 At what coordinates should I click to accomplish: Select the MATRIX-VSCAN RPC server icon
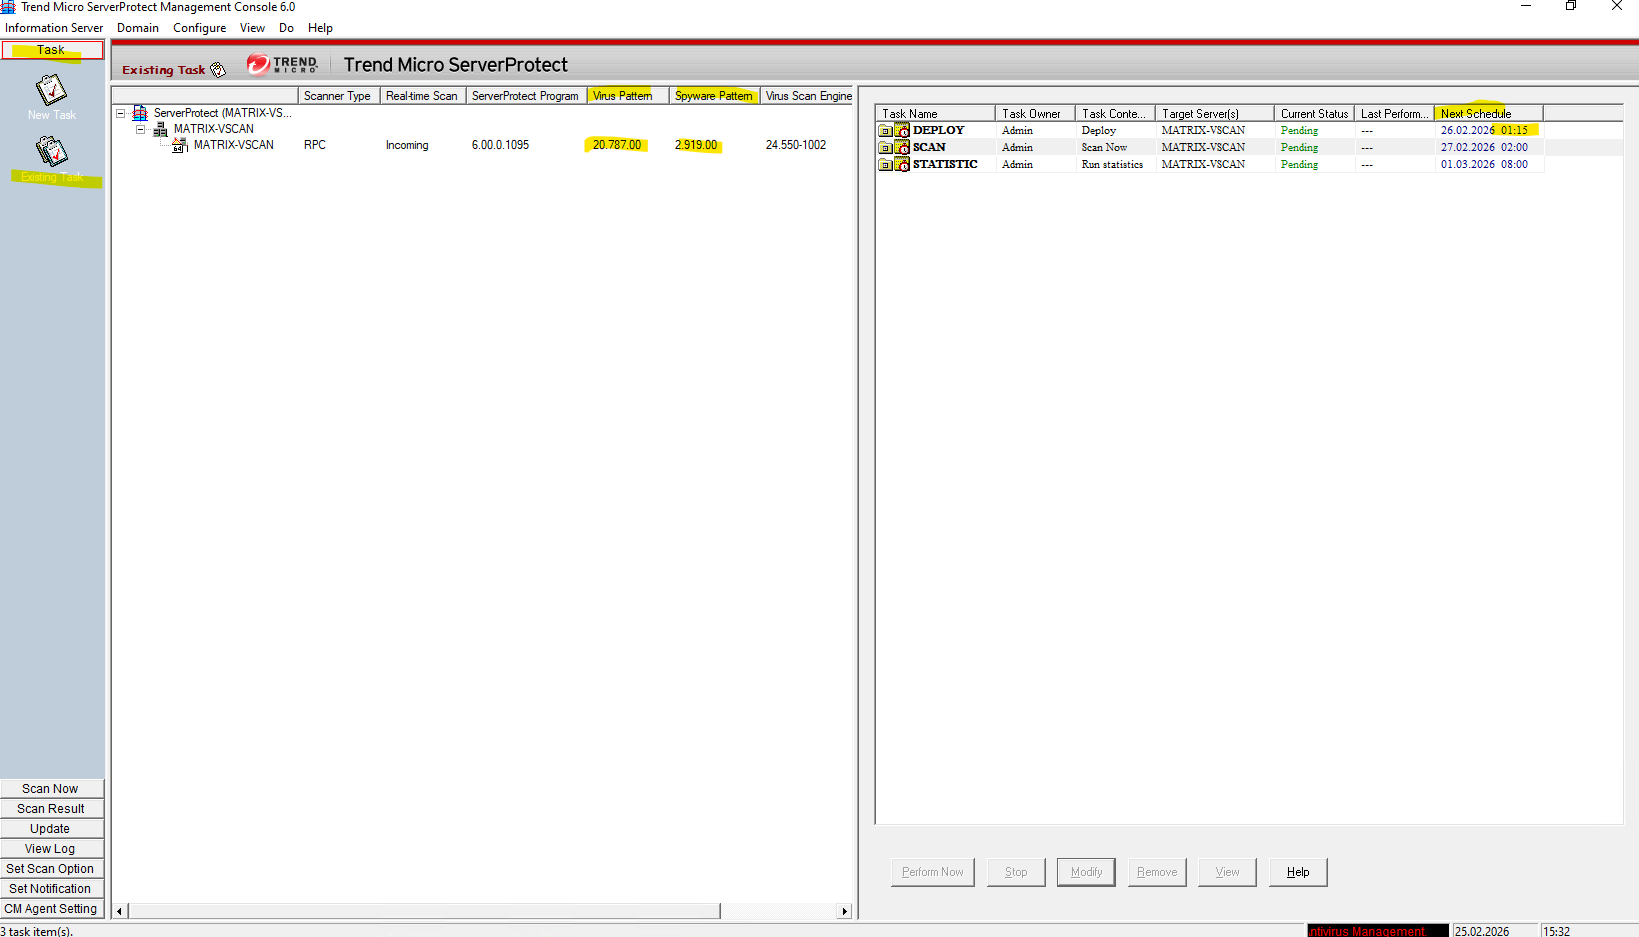point(180,145)
